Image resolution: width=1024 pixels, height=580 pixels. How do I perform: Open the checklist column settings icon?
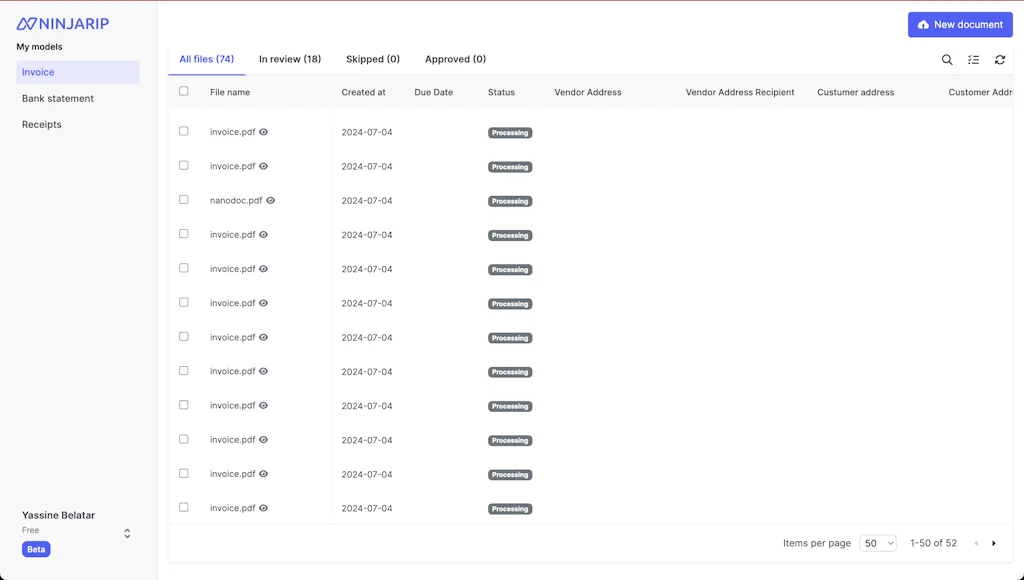pyautogui.click(x=974, y=60)
